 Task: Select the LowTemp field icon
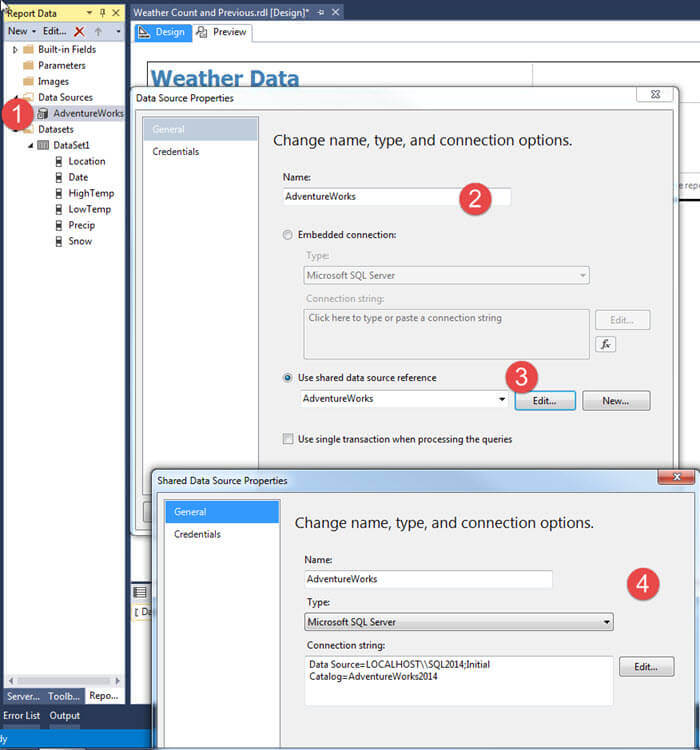[58, 210]
